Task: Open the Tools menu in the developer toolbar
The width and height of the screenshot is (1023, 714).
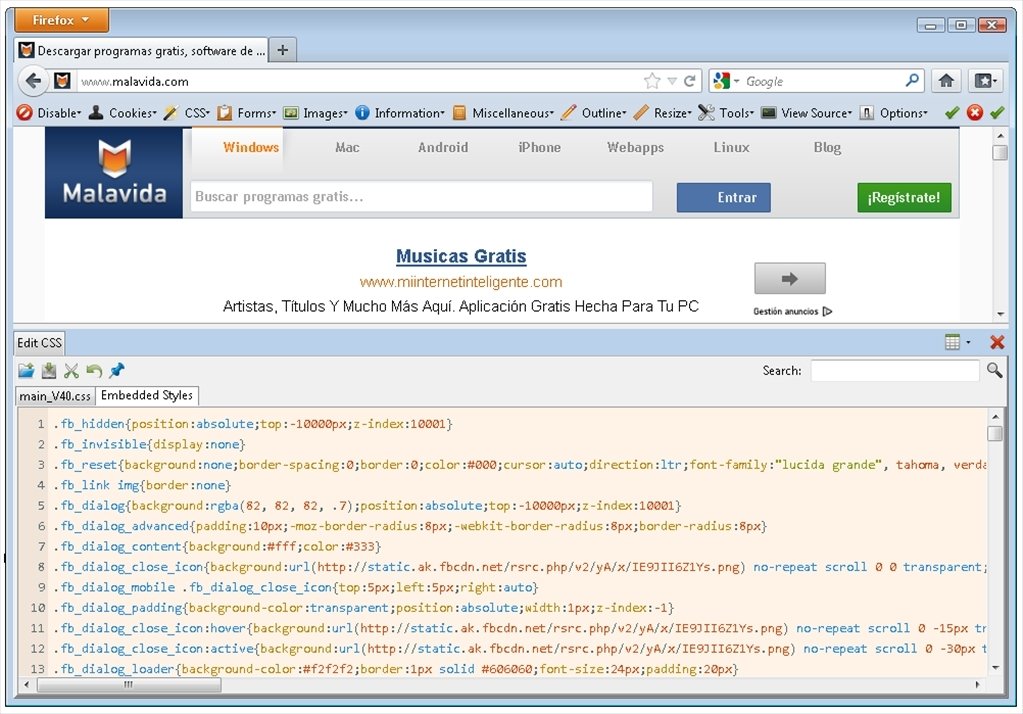Action: (x=726, y=113)
